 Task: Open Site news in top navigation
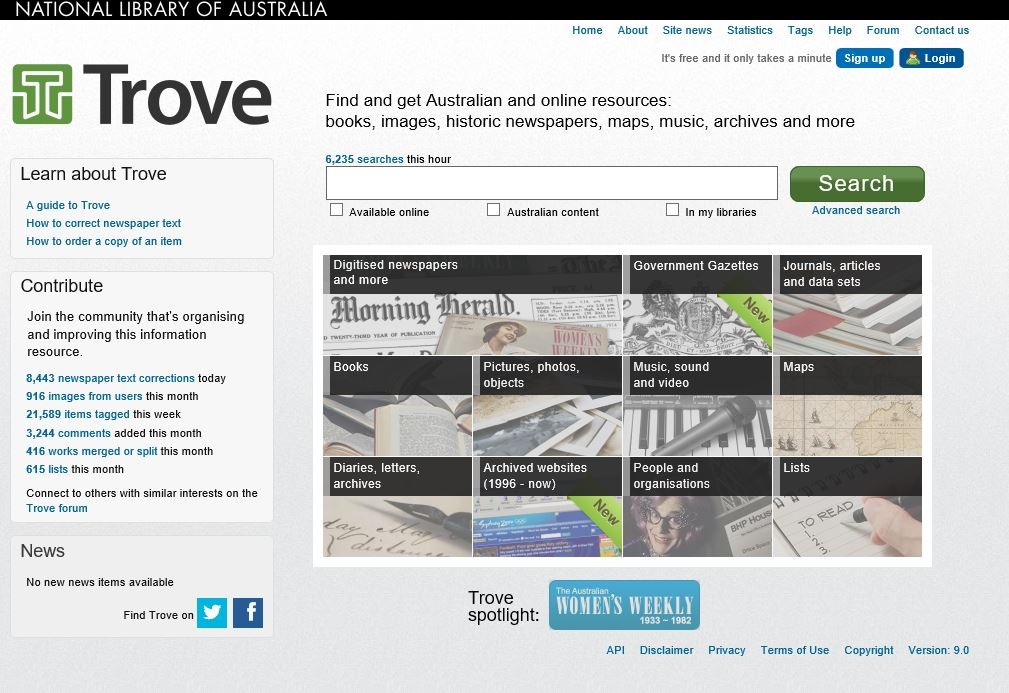(687, 30)
